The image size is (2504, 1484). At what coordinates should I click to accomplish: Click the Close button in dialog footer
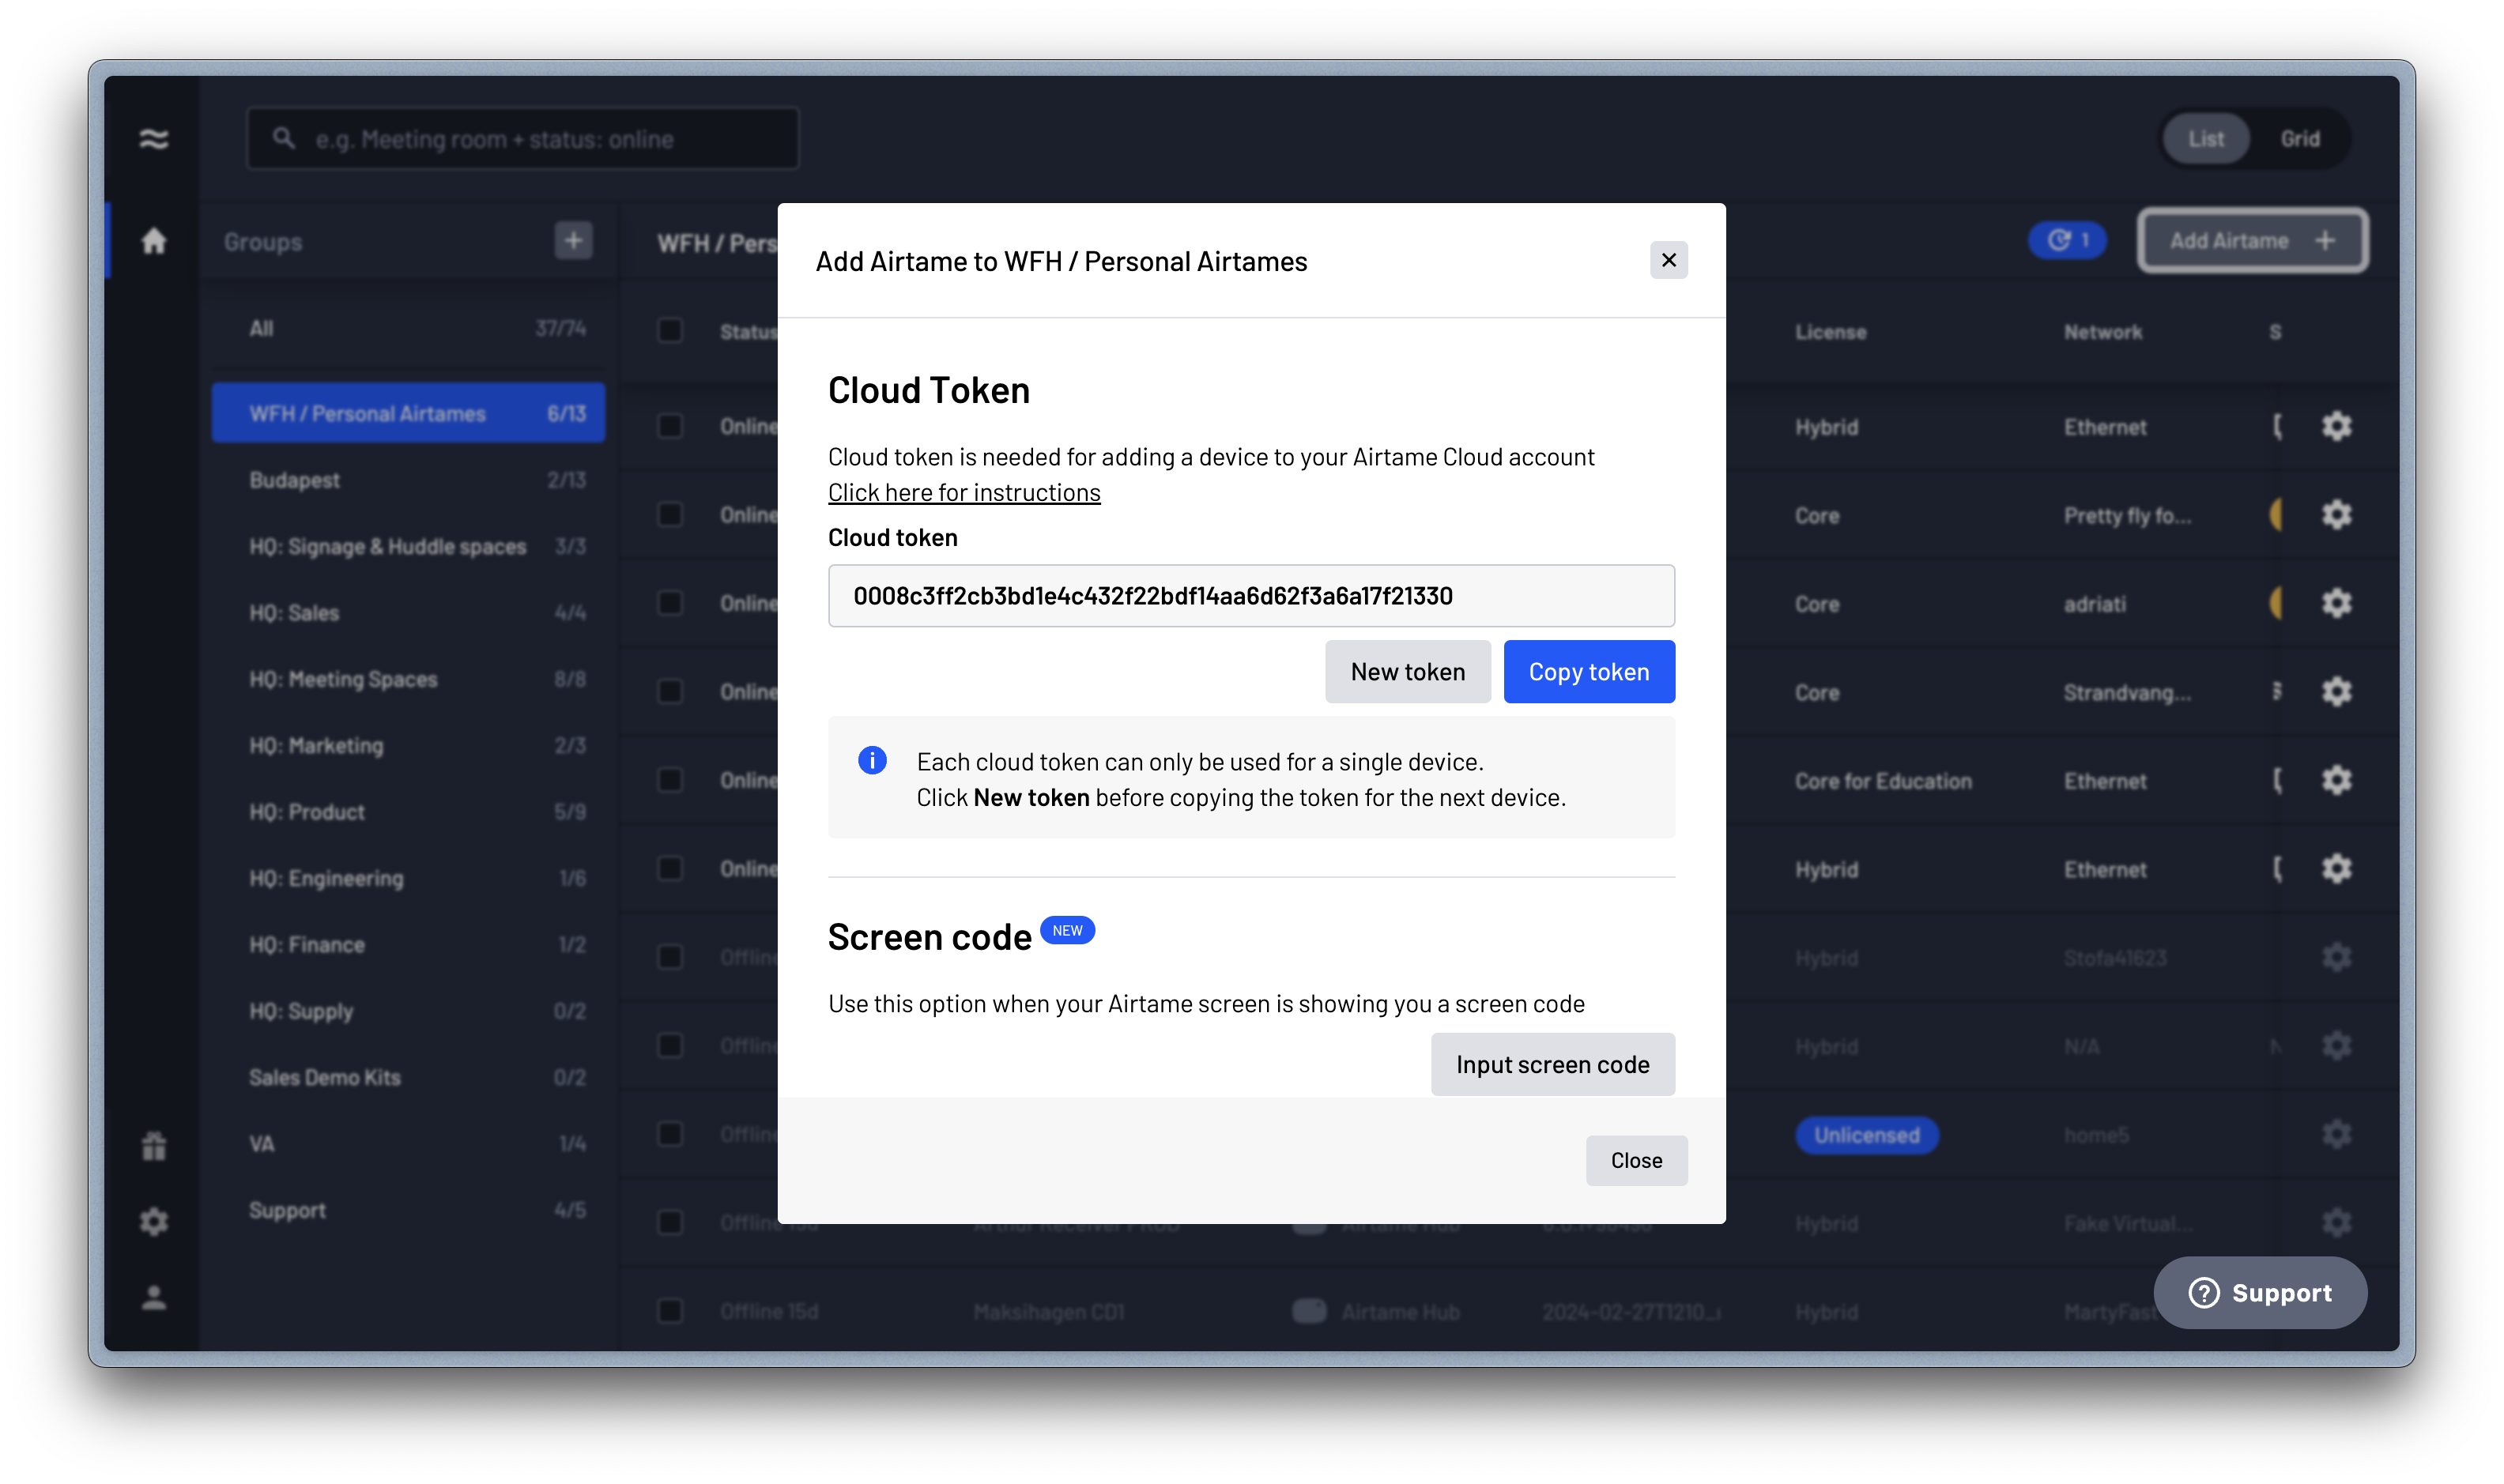click(x=1636, y=1160)
